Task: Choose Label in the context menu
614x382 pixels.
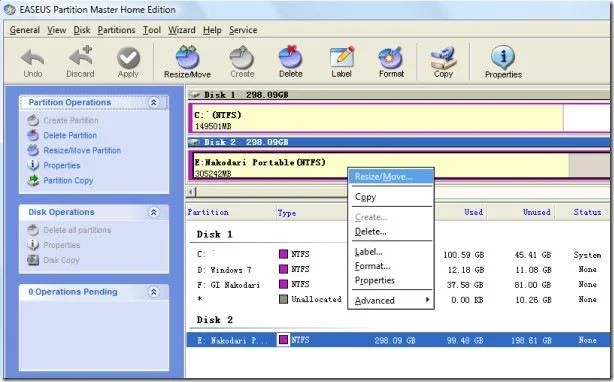Action: coord(391,252)
